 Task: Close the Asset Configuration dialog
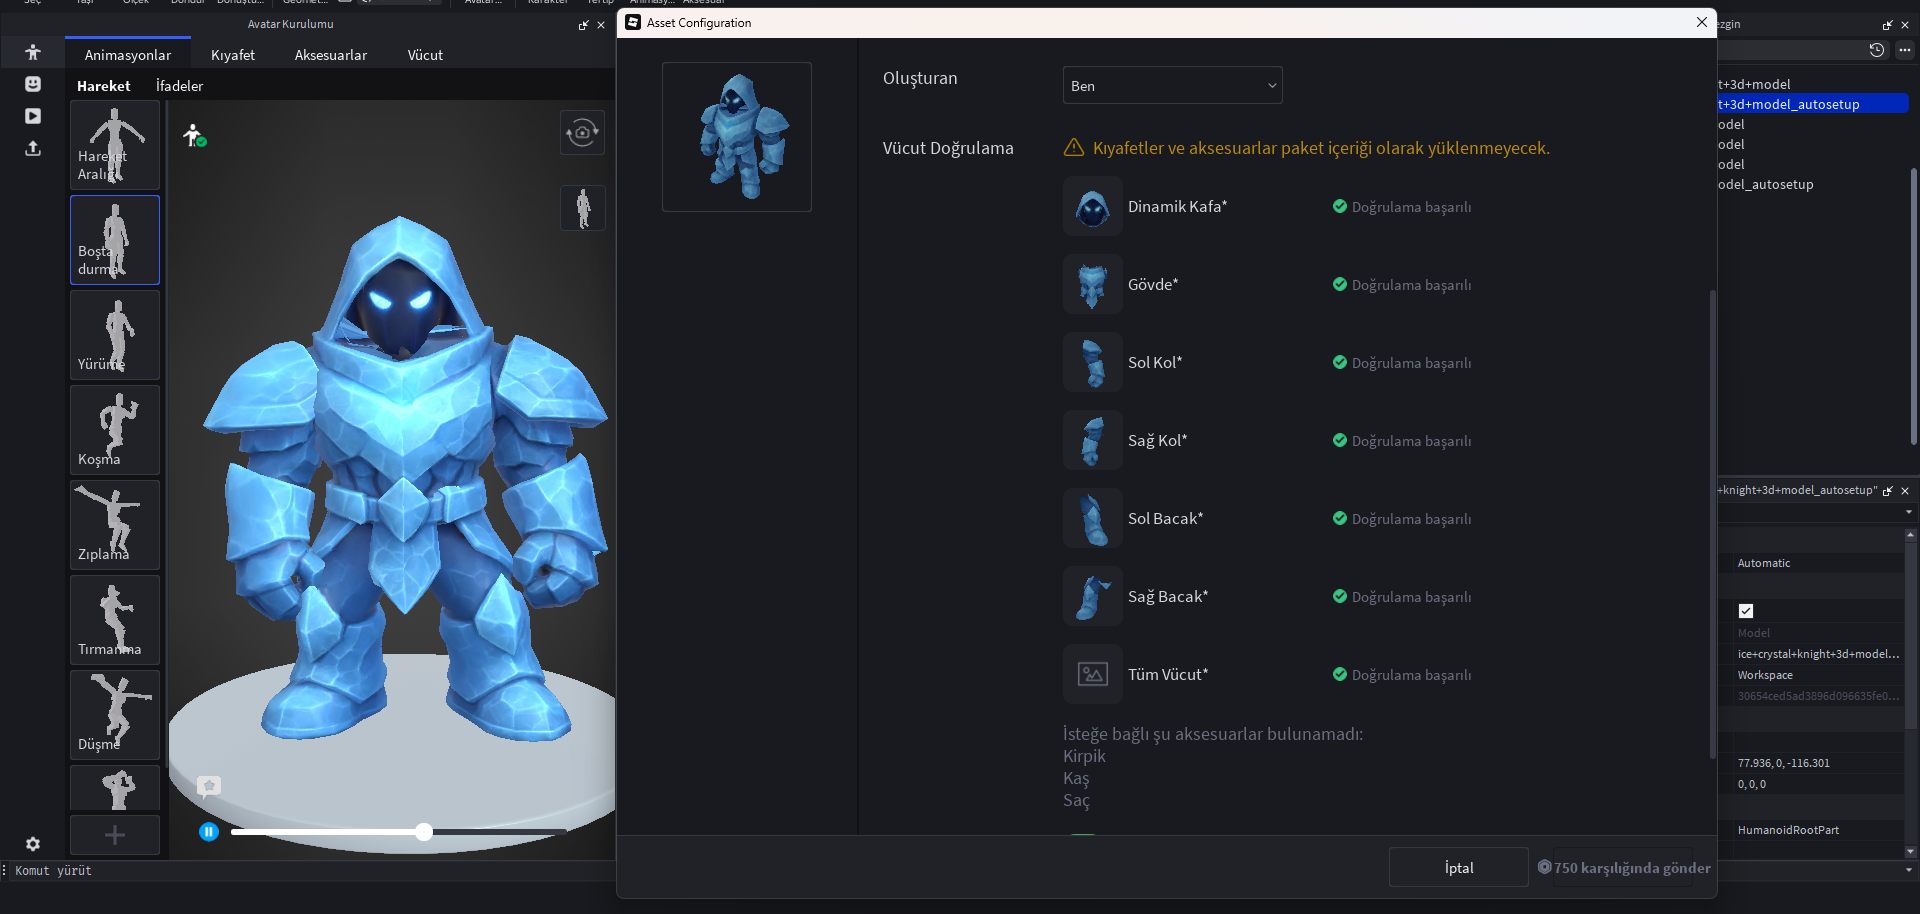[1702, 22]
